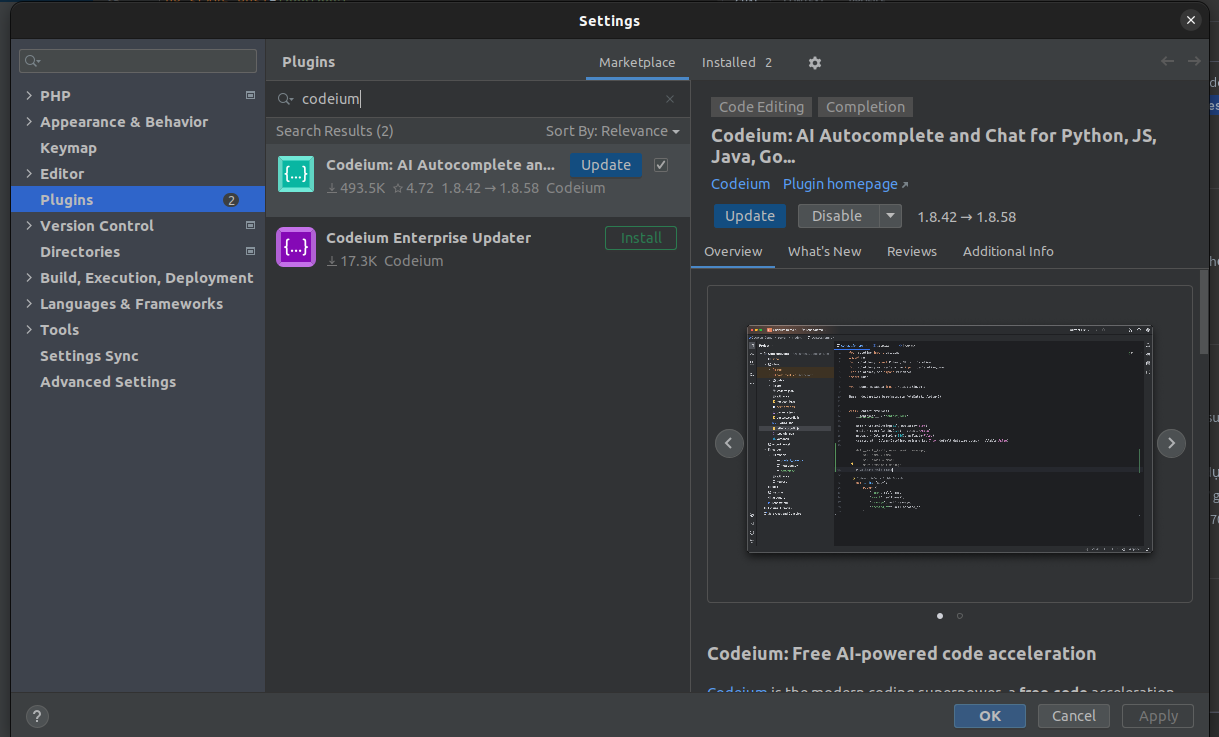Screen dimensions: 1219x737
Task: Show next screenshot with right arrow
Action: 1171,443
